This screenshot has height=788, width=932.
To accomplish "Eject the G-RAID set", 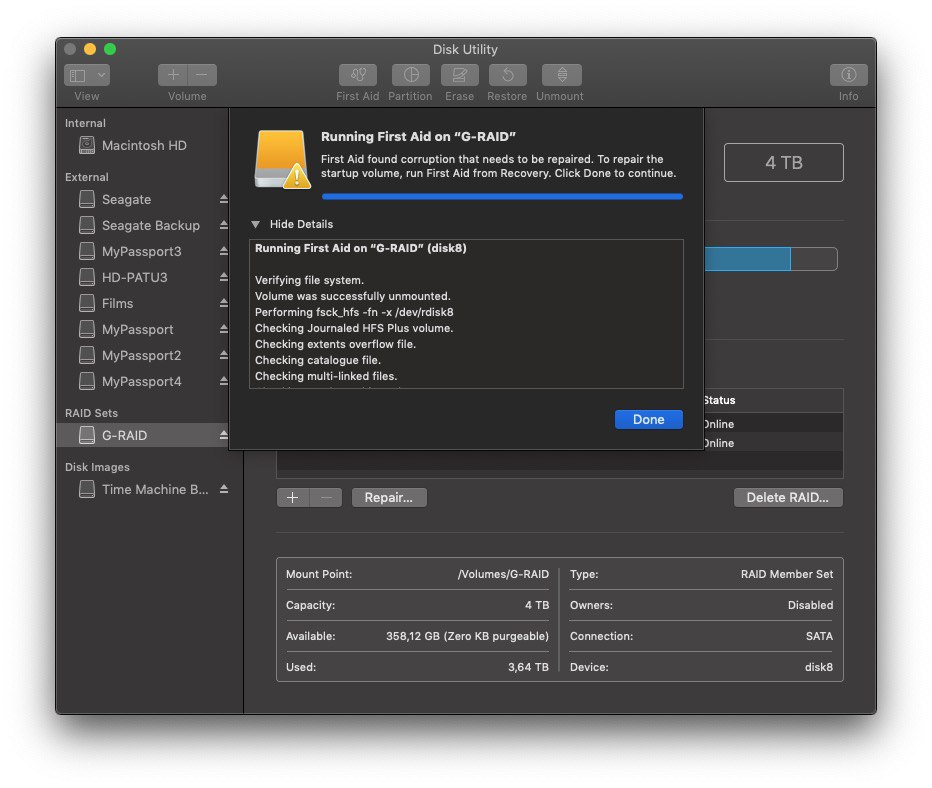I will (x=223, y=435).
